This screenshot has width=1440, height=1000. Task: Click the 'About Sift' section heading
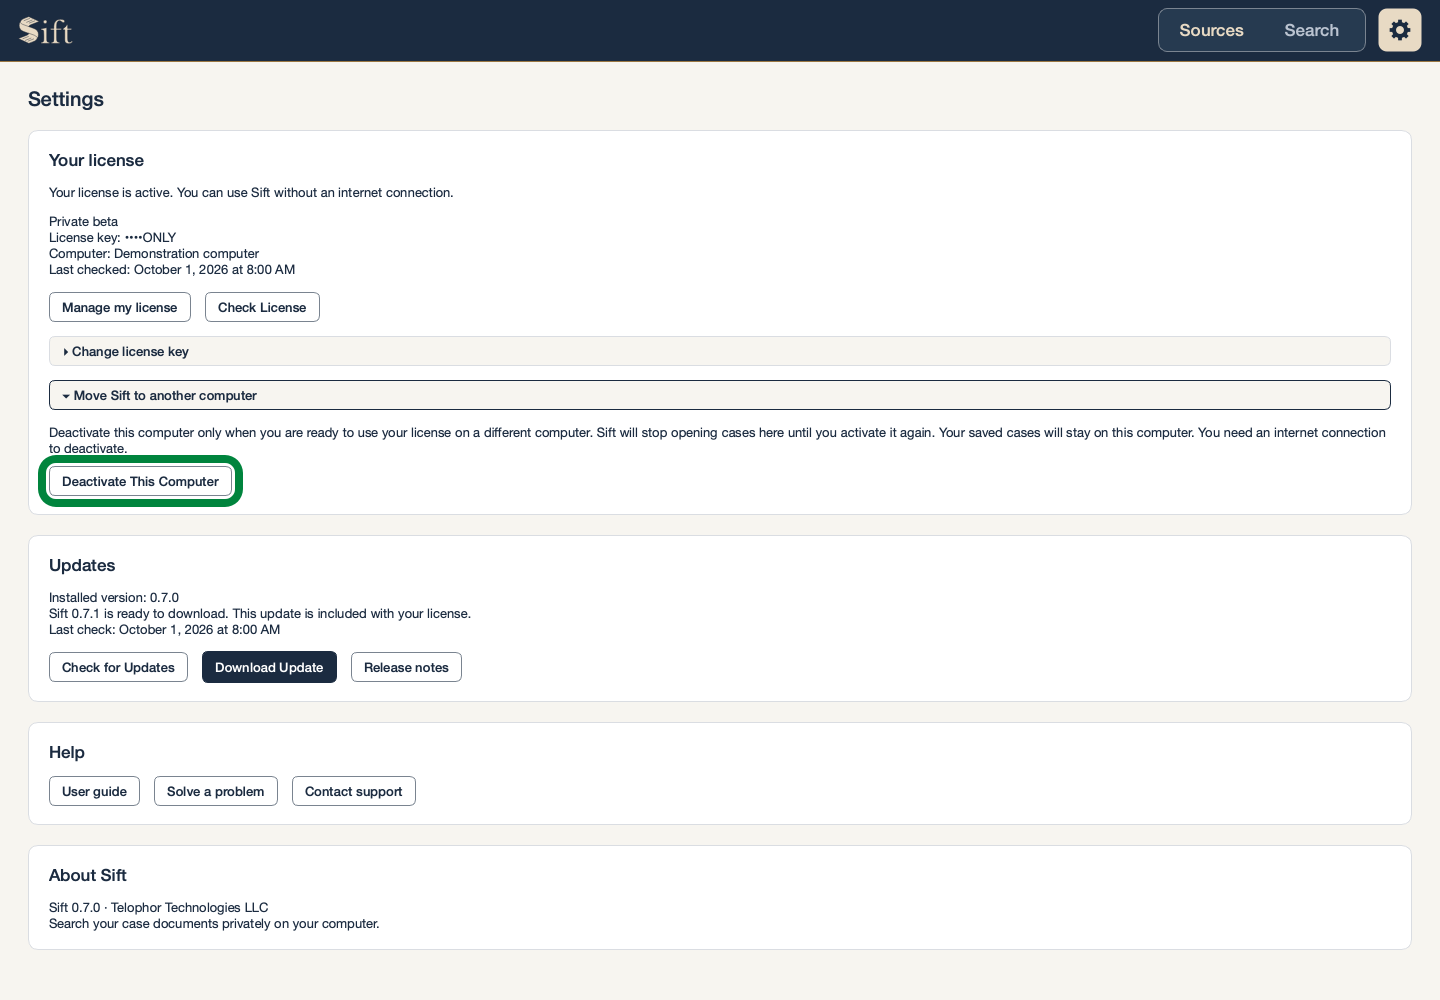[88, 875]
